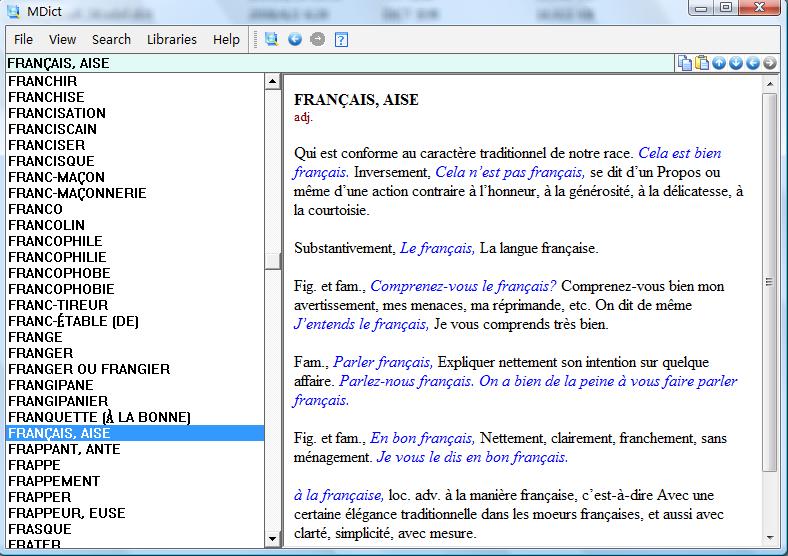The width and height of the screenshot is (788, 556).
Task: Open the View menu
Action: coord(62,39)
